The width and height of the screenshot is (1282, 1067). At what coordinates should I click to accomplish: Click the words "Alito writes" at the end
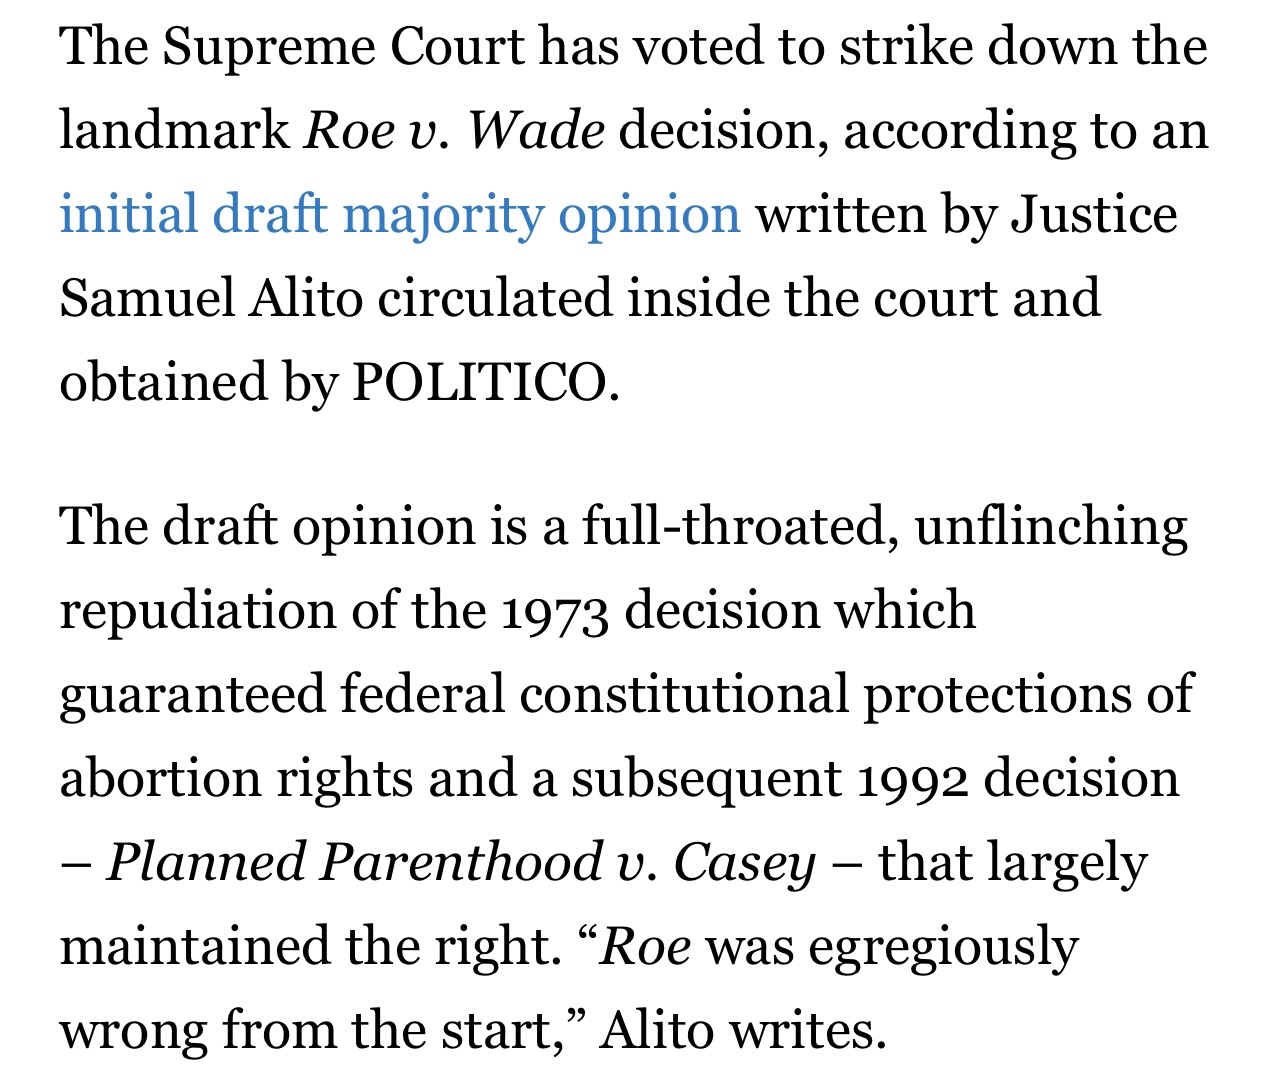743,1031
